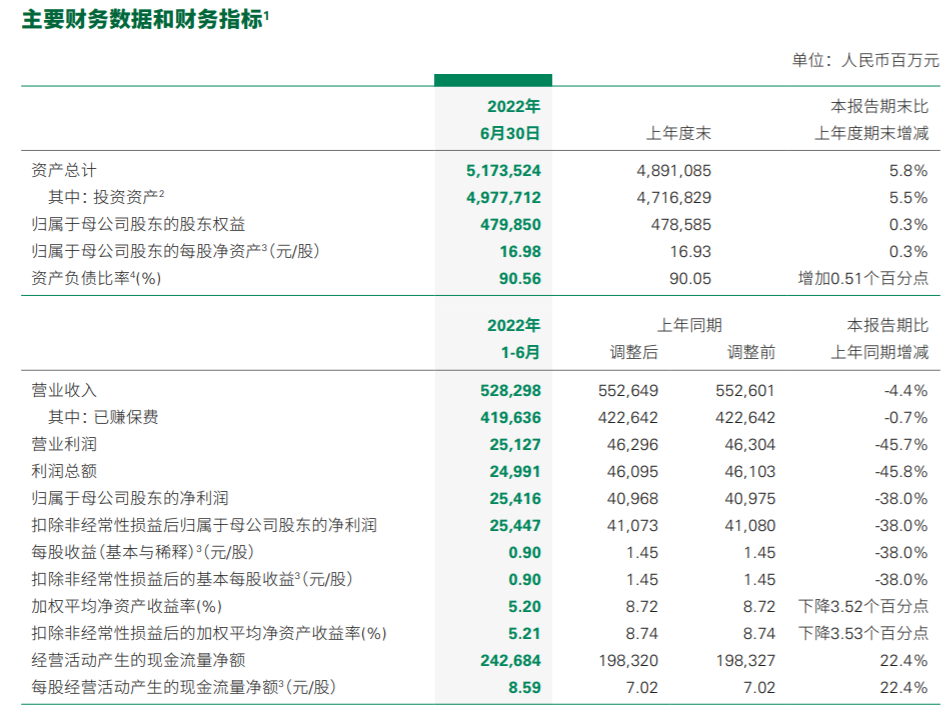Click the footnote superscript 1 after the title
Image resolution: width=952 pixels, height=721 pixels.
tap(267, 13)
